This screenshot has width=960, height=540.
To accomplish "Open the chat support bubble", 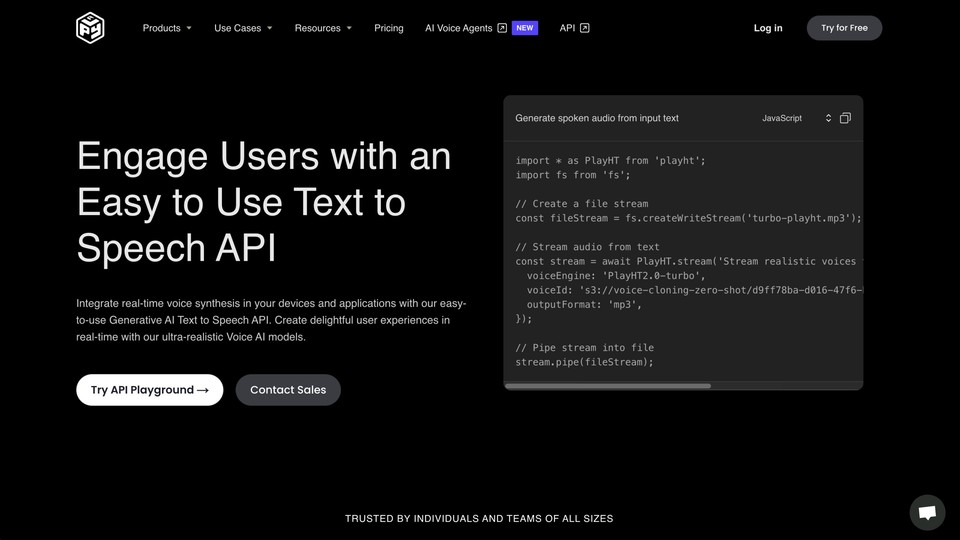I will pyautogui.click(x=927, y=512).
